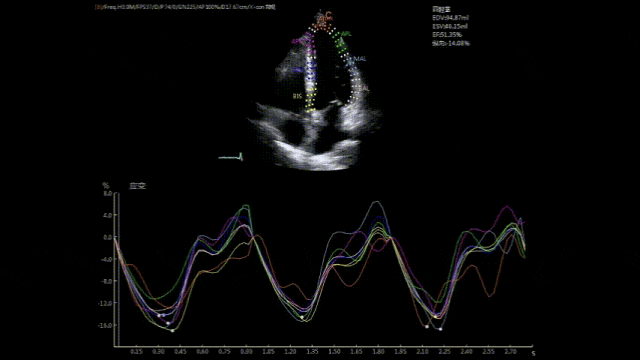640x360 pixels.
Task: Click the % unit label on y-axis
Action: tap(106, 186)
